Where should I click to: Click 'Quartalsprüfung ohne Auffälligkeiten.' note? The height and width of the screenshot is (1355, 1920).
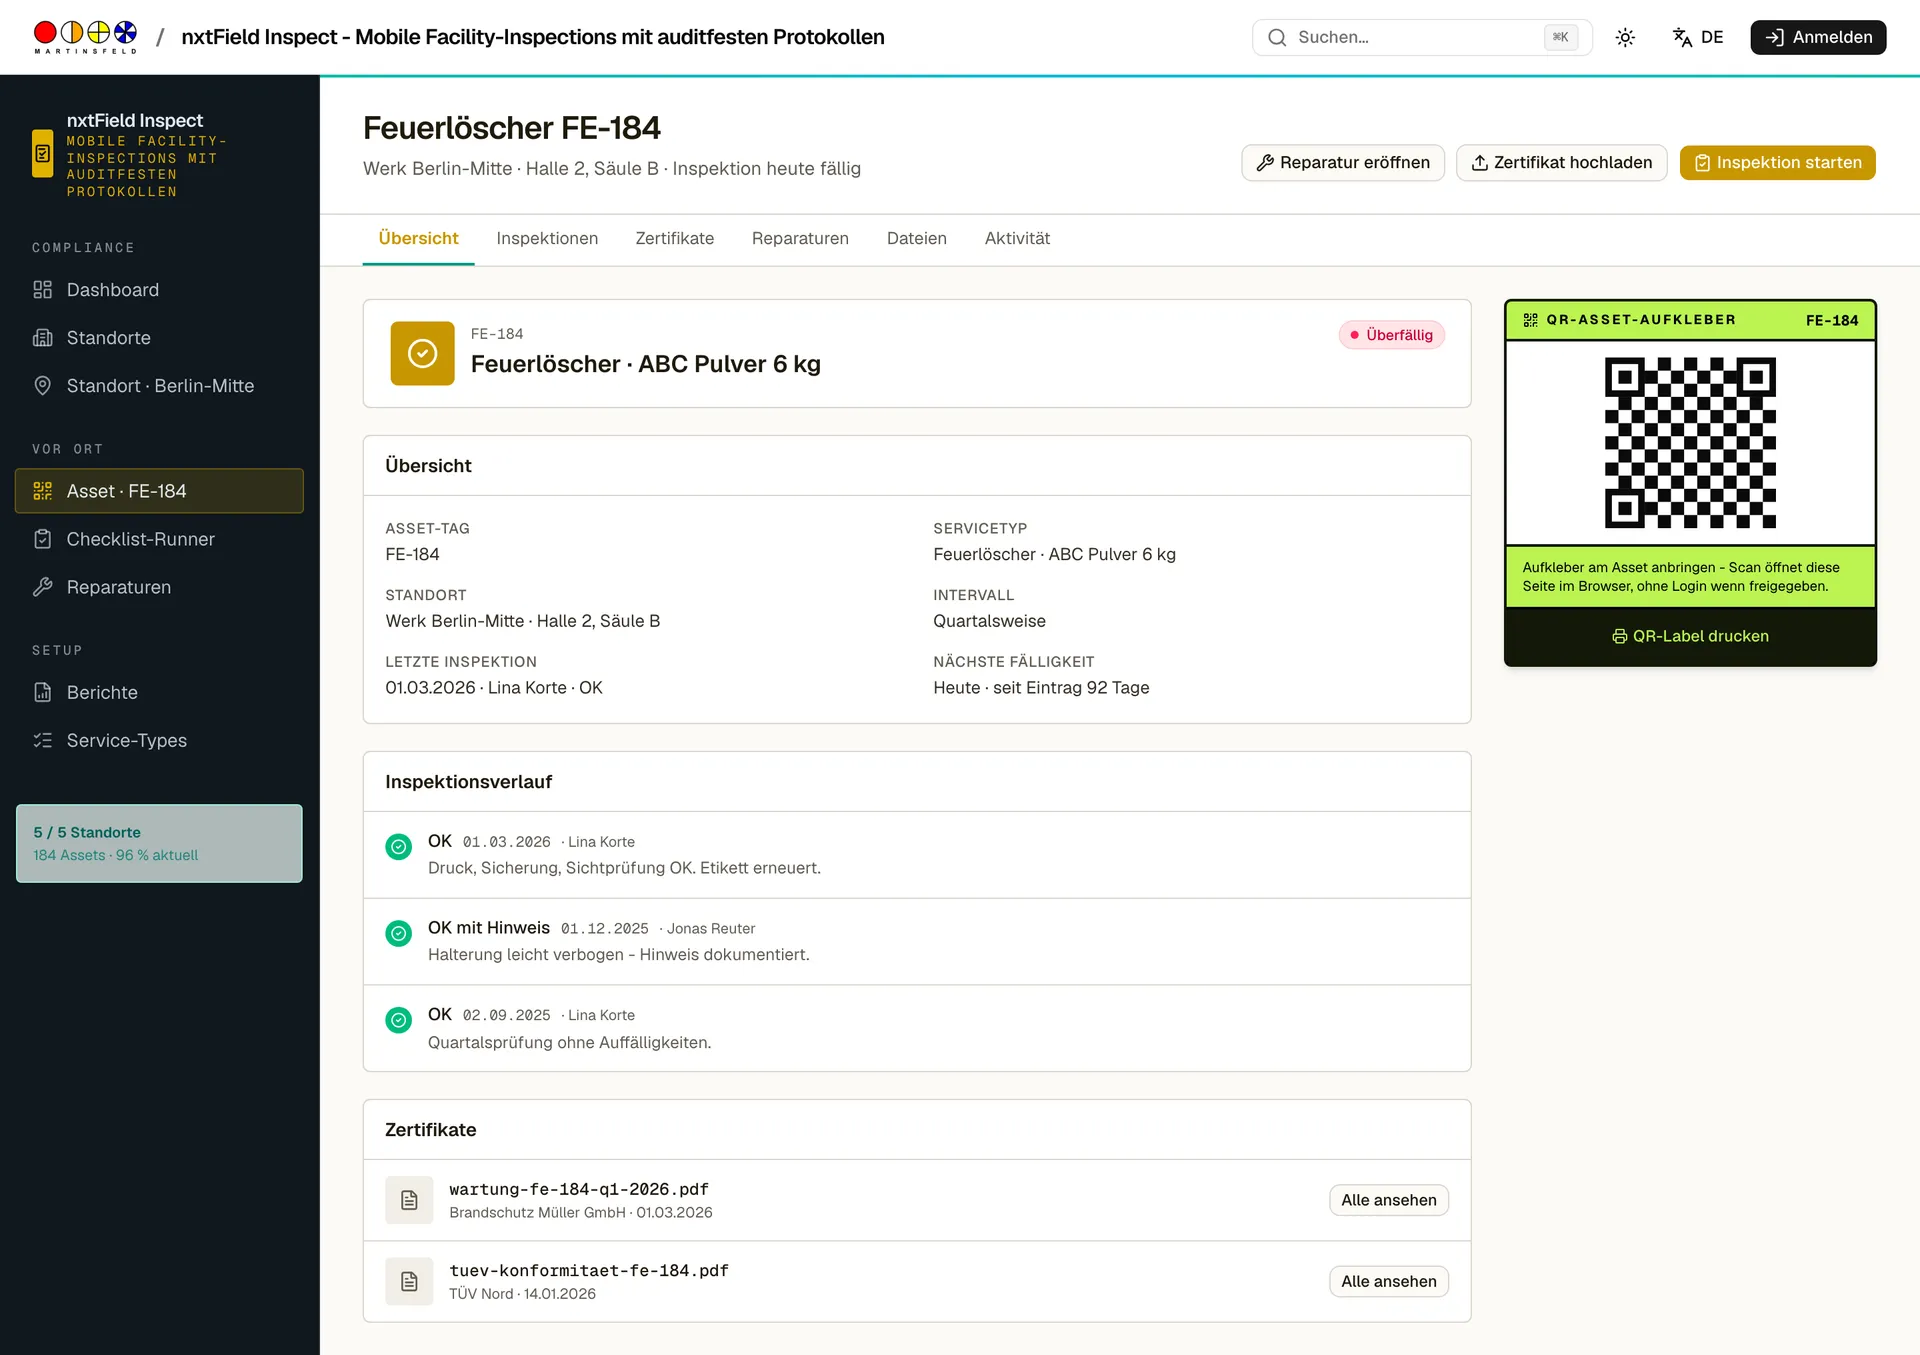click(x=570, y=1043)
